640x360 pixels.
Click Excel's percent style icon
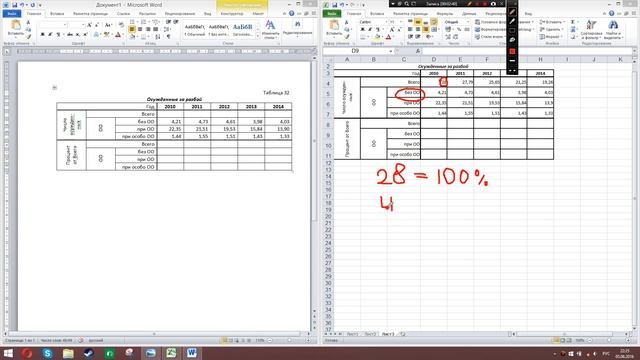pos(459,29)
